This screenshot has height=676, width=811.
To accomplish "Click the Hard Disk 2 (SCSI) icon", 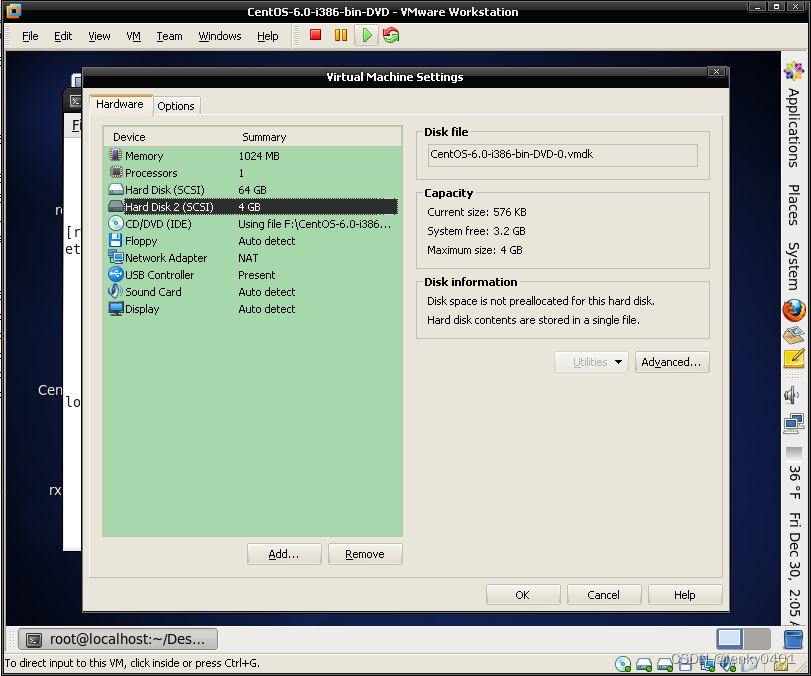I will tap(116, 206).
